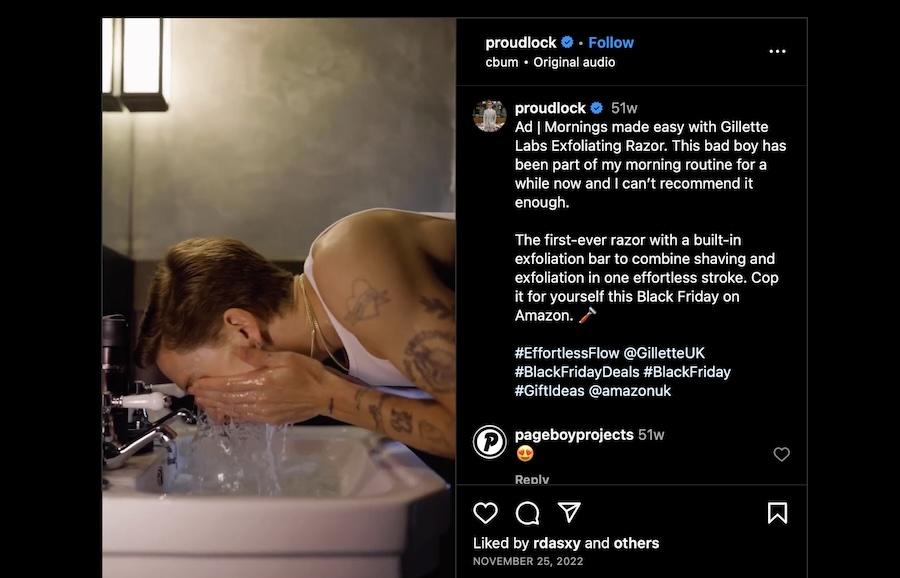Screen dimensions: 900x578
Task: View rdasxy profile from the likes line
Action: [556, 543]
